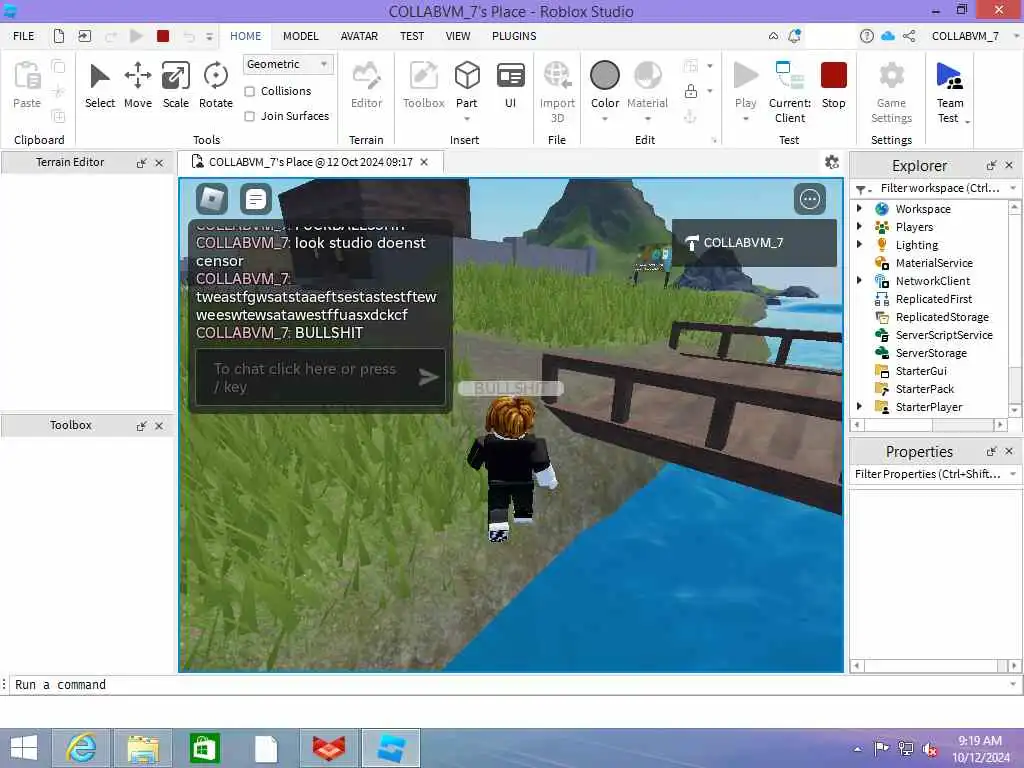Close the Terrain Editor panel
Image resolution: width=1024 pixels, height=768 pixels.
[x=159, y=163]
